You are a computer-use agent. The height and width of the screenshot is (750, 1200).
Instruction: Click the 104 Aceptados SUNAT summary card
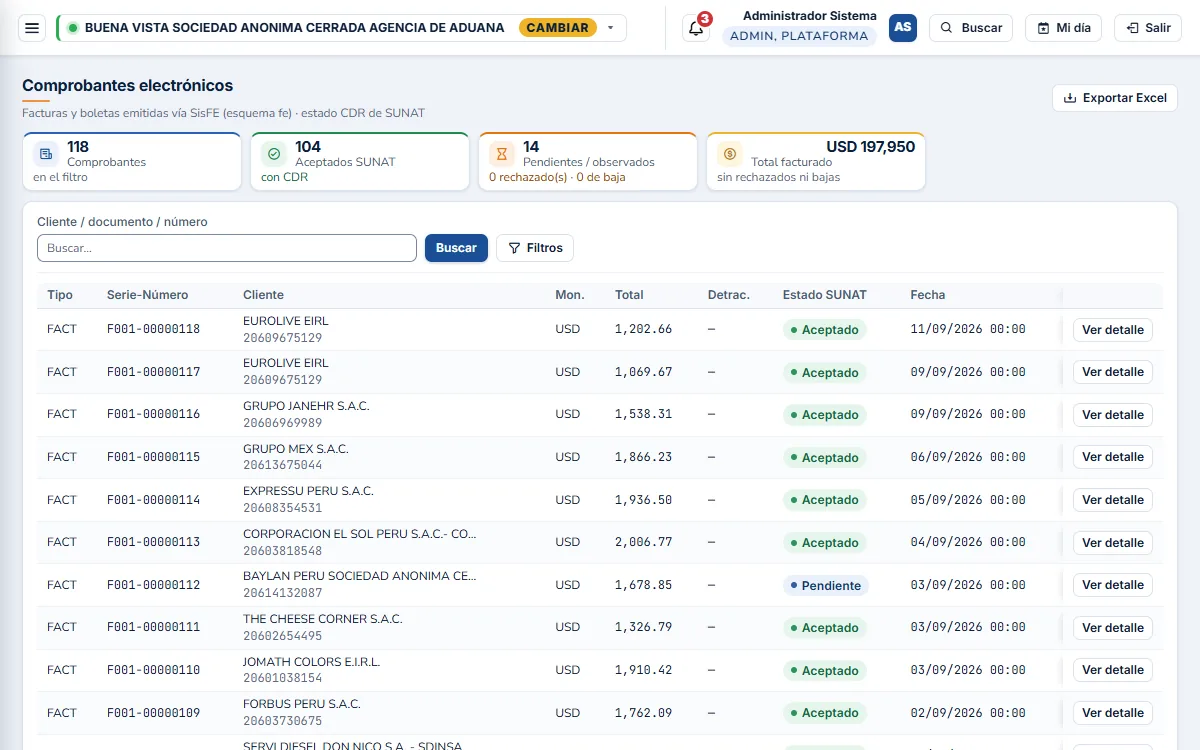coord(360,161)
